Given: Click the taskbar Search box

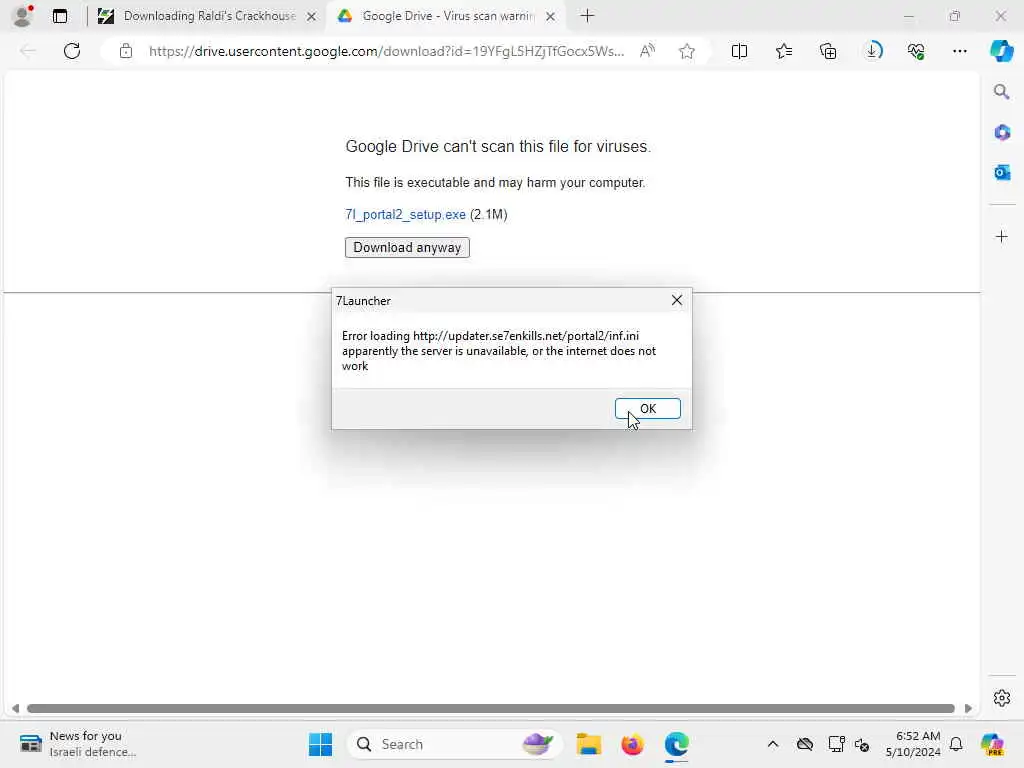Looking at the screenshot, I should [455, 744].
